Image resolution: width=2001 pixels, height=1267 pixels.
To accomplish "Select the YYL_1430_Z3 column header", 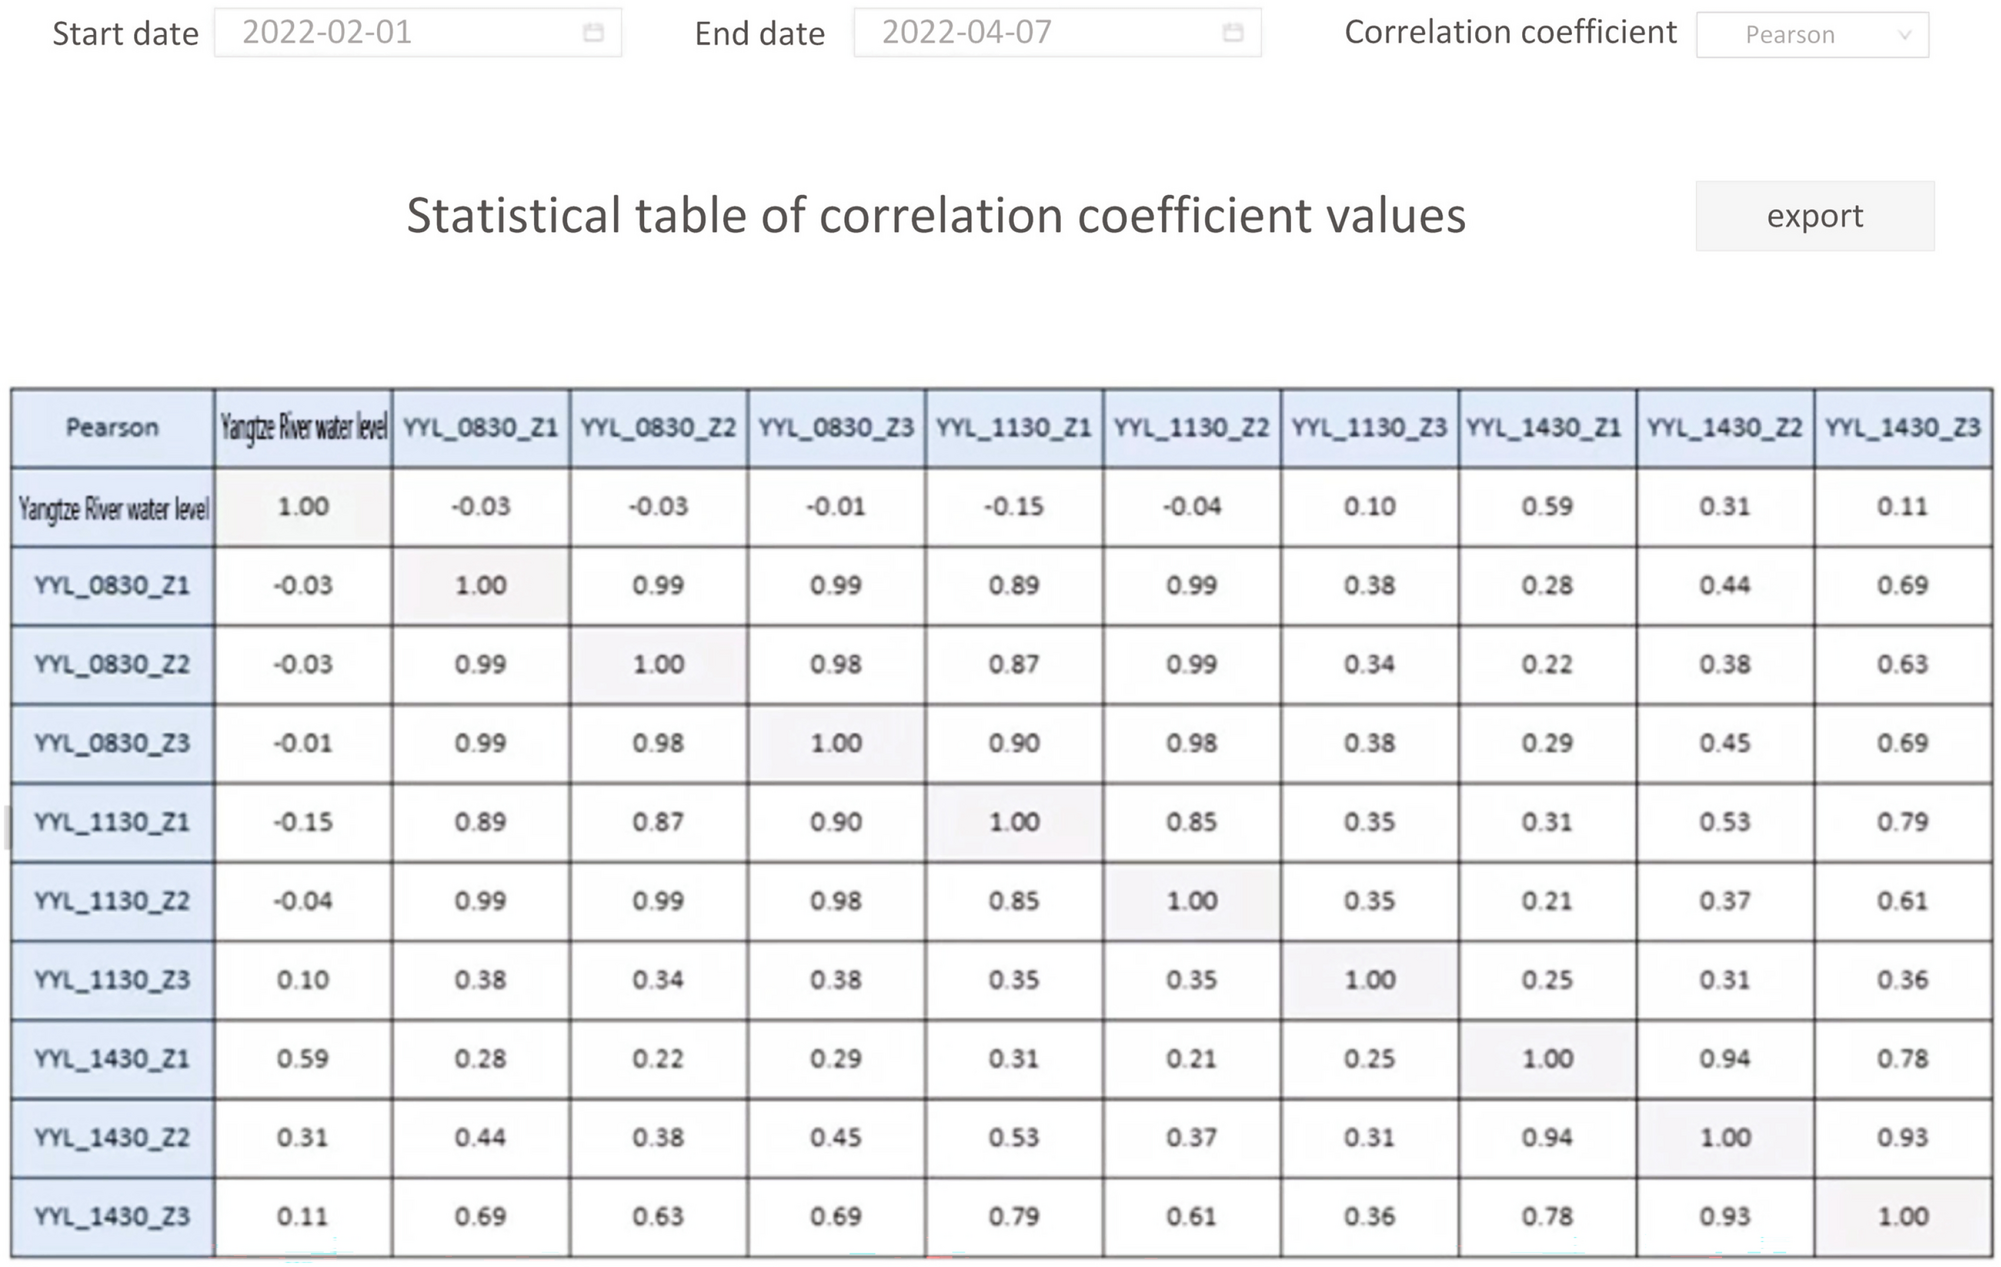I will click(x=1903, y=428).
